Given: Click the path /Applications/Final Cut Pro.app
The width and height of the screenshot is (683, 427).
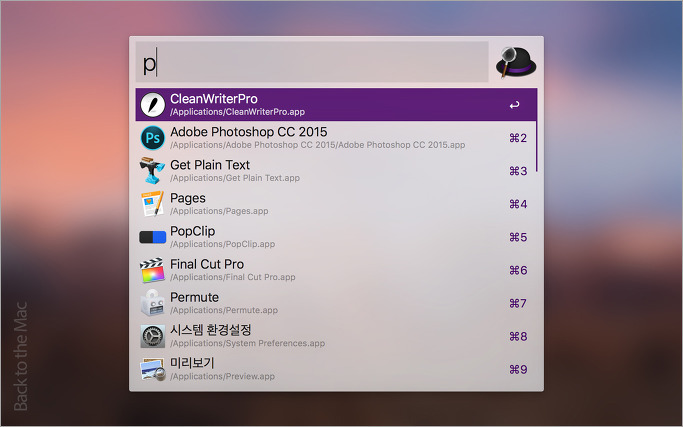Looking at the screenshot, I should point(233,278).
